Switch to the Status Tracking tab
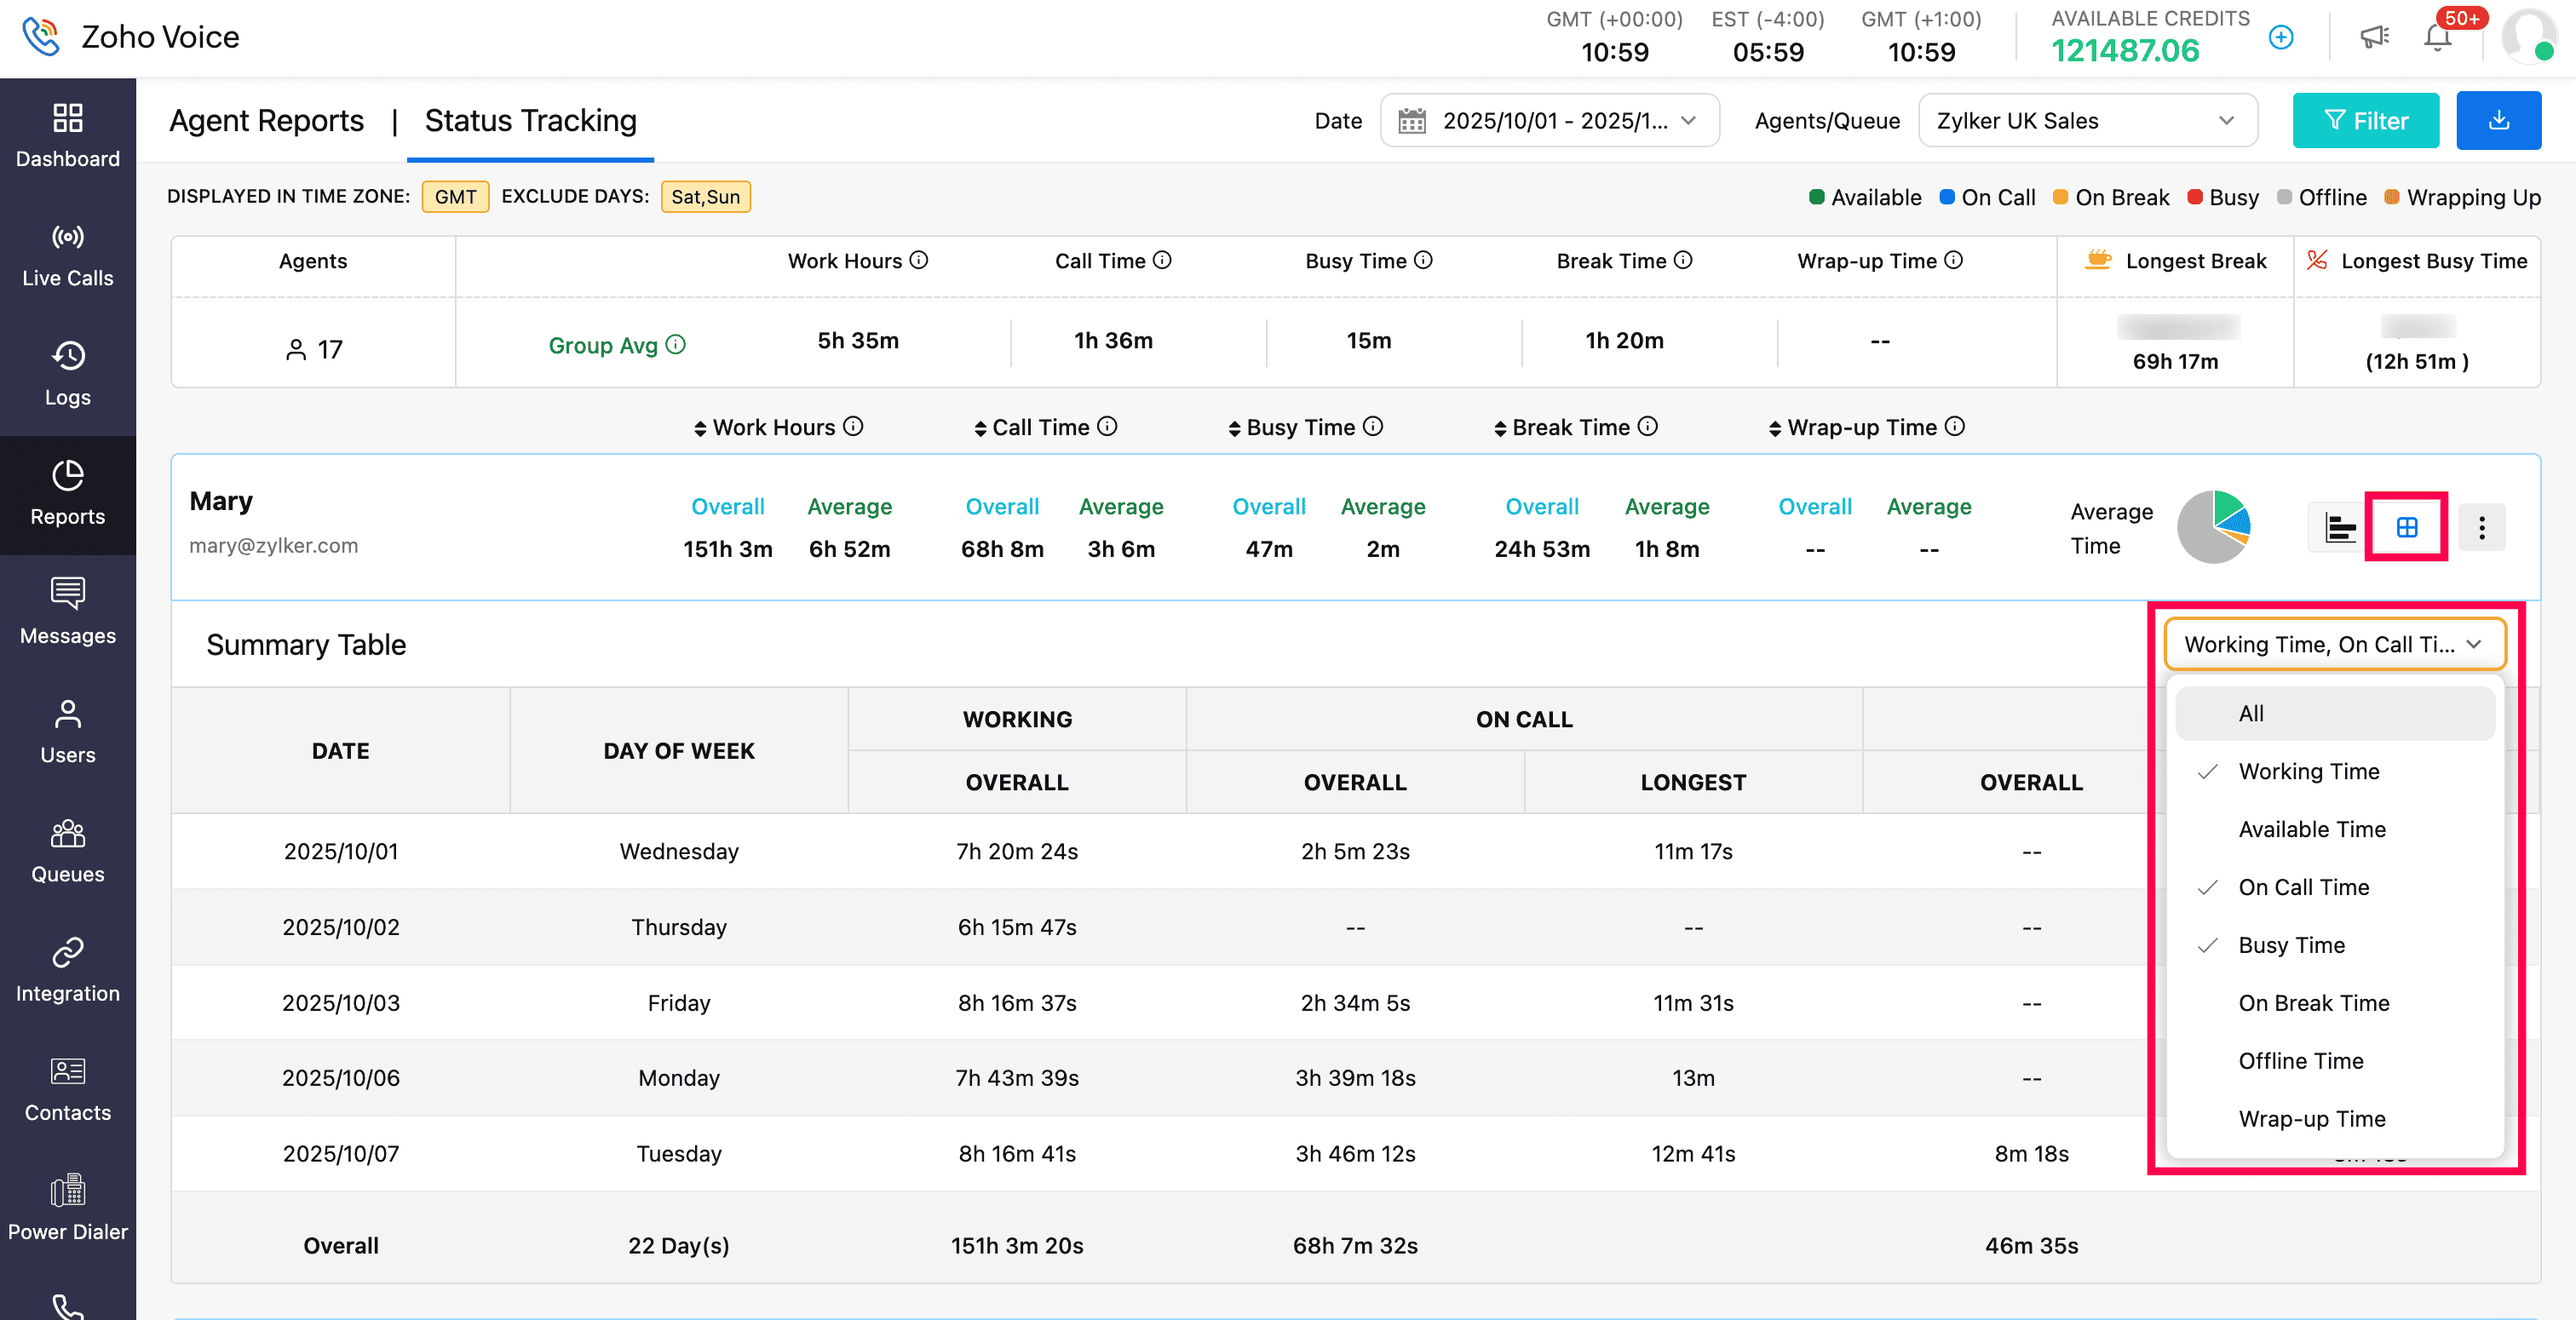 (530, 121)
